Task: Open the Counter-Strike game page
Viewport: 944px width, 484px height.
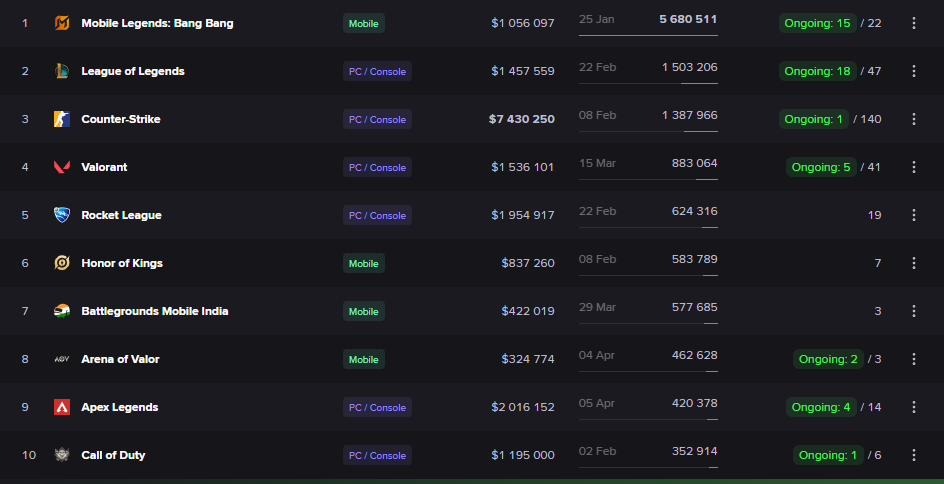Action: [x=121, y=119]
